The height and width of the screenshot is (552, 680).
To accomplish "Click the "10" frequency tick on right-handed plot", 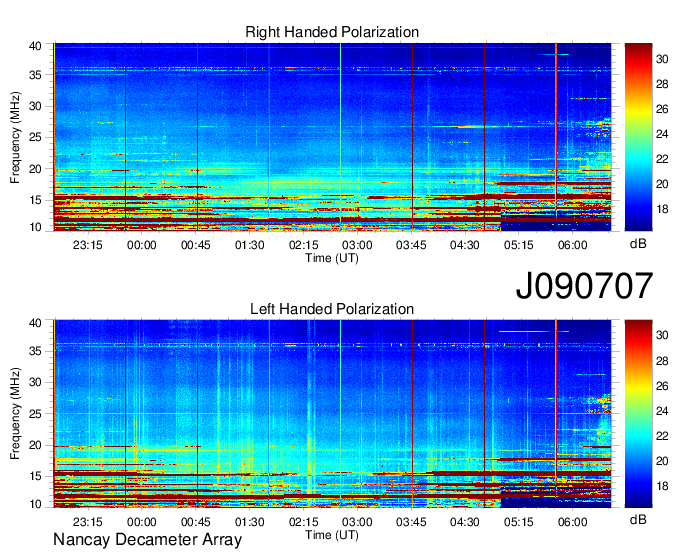I will pyautogui.click(x=35, y=227).
